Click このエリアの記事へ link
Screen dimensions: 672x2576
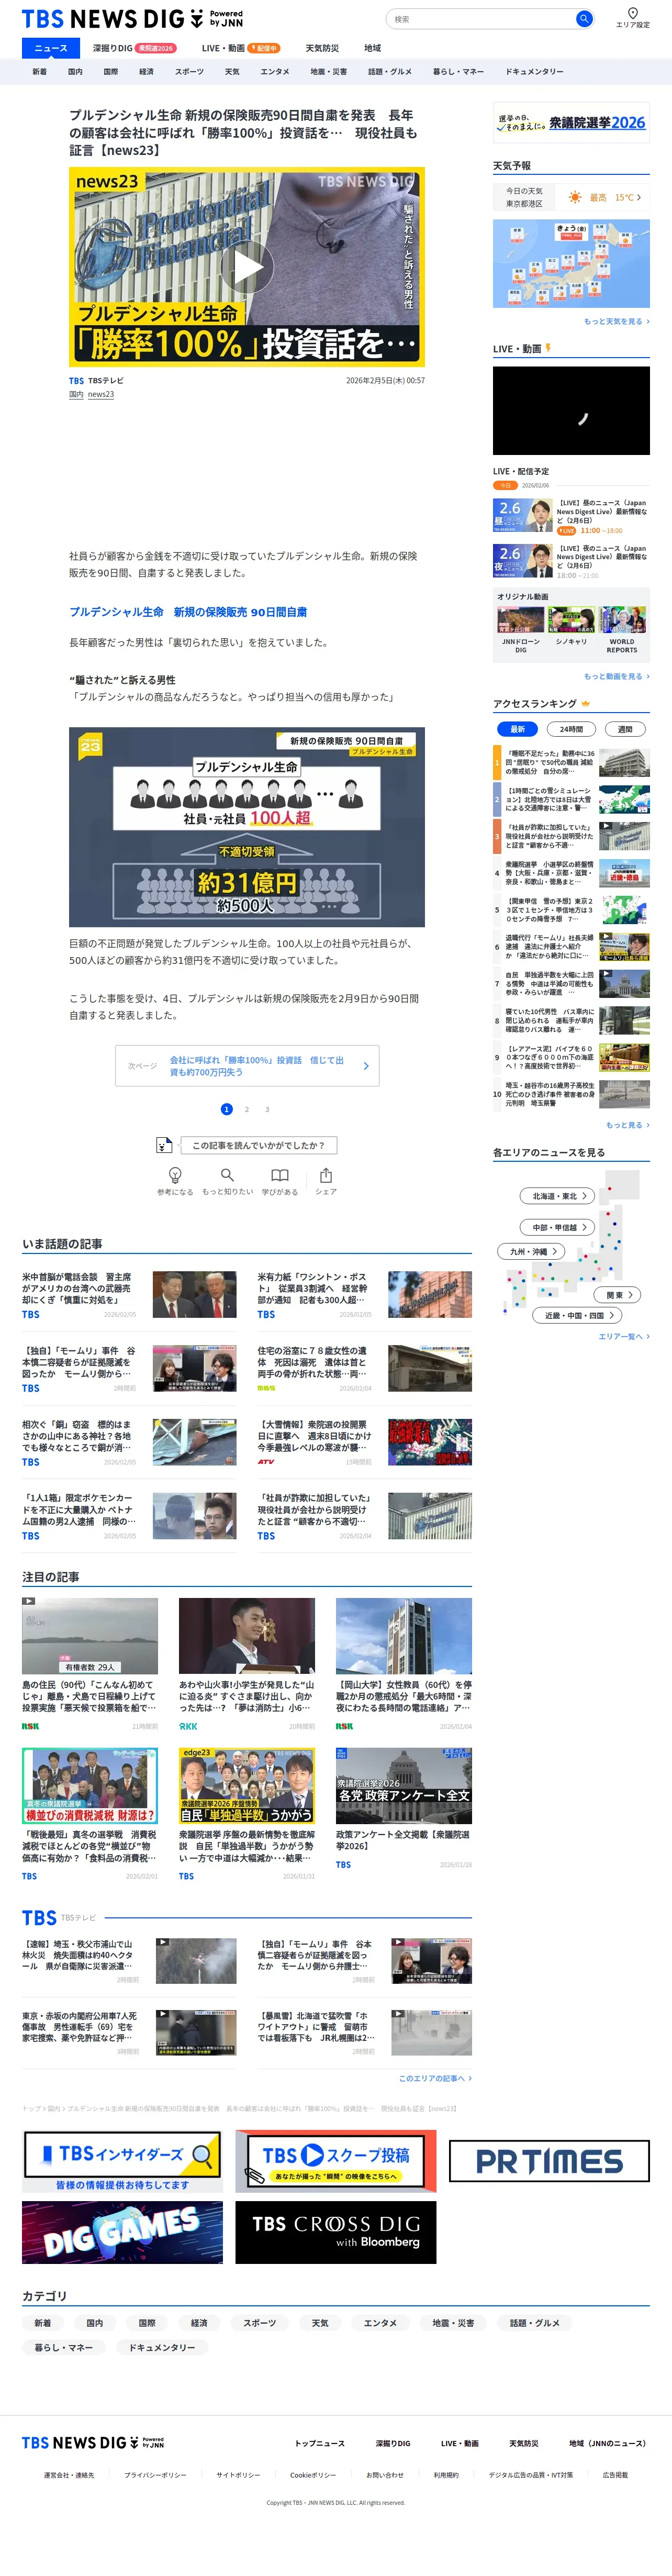tap(435, 2078)
